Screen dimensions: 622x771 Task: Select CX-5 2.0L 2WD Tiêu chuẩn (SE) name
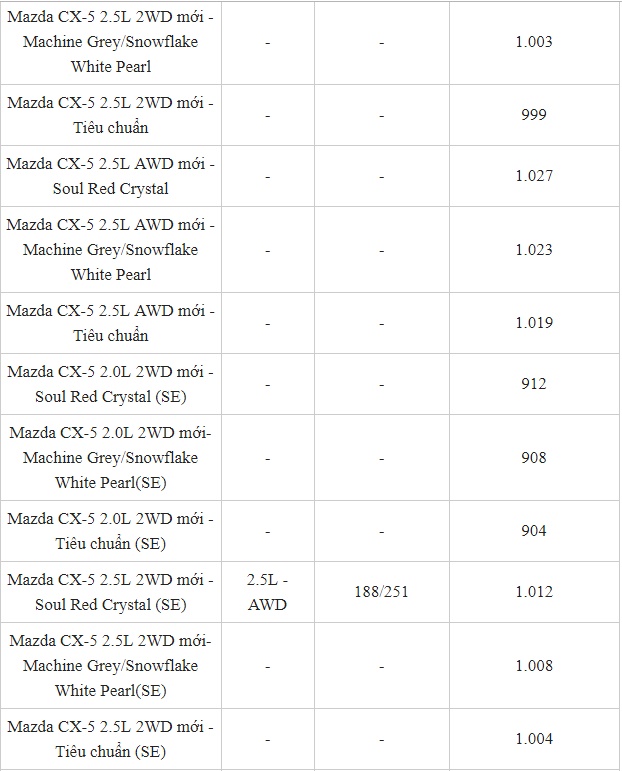110,531
